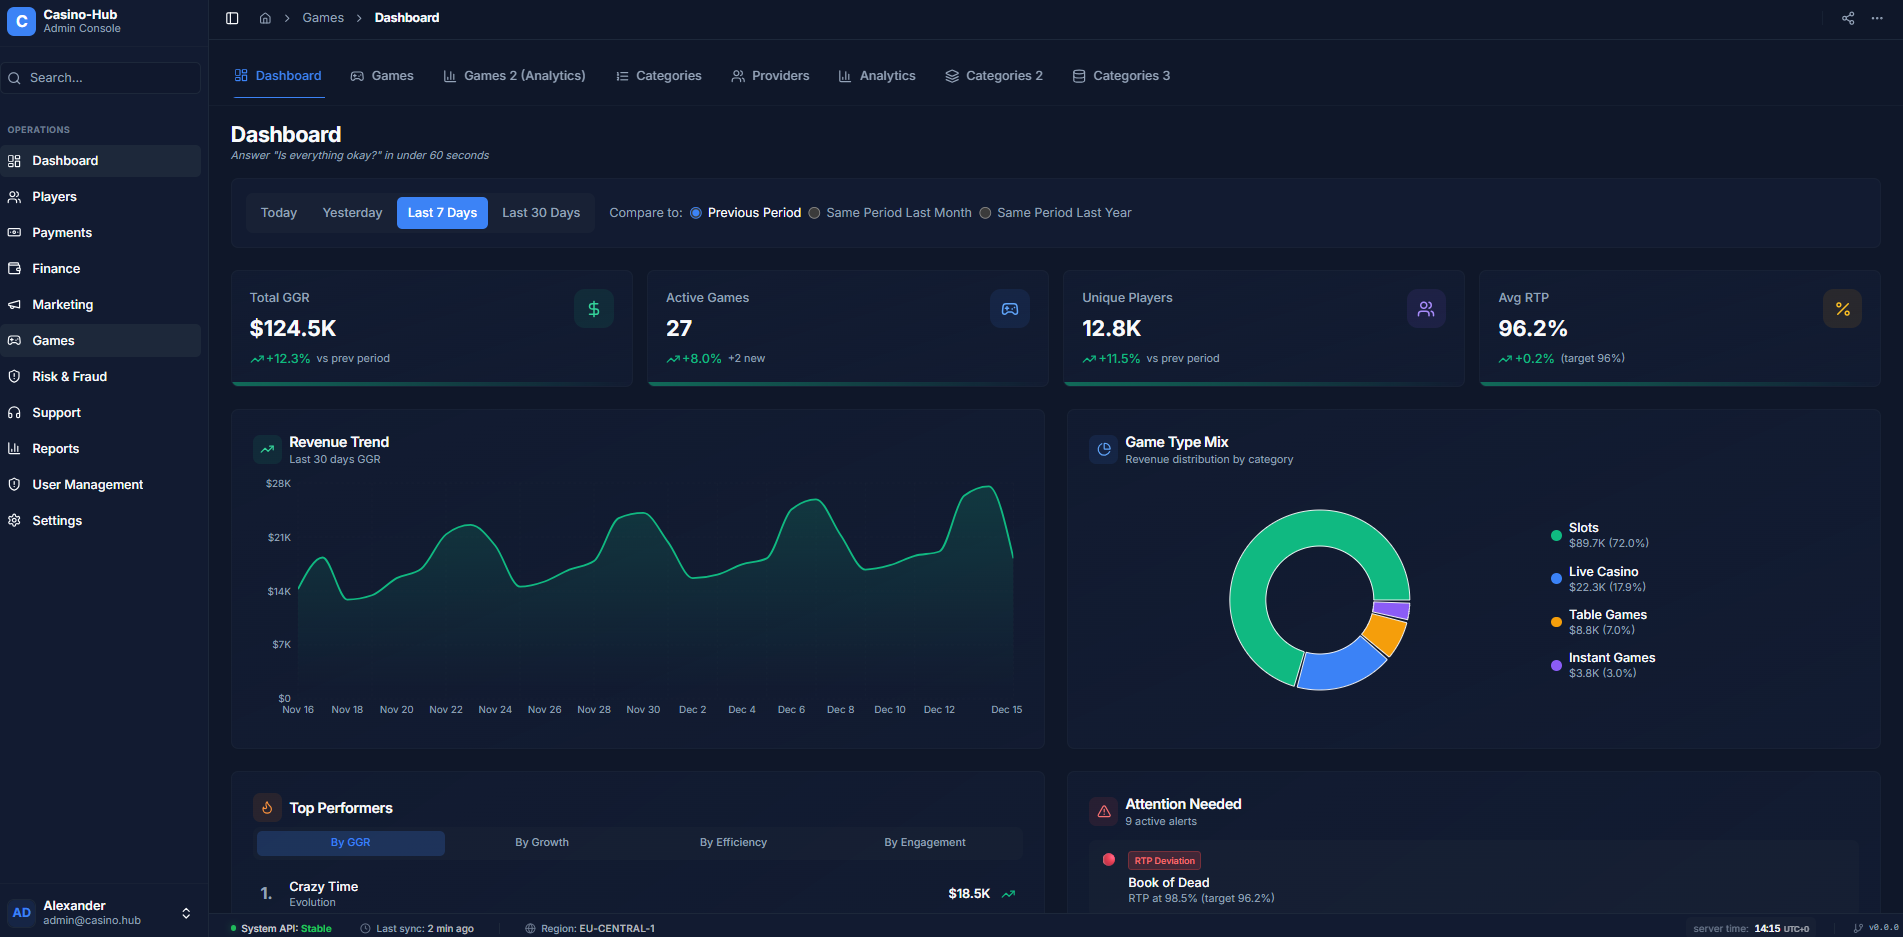
Task: Switch to the Providers tab
Action: [770, 75]
